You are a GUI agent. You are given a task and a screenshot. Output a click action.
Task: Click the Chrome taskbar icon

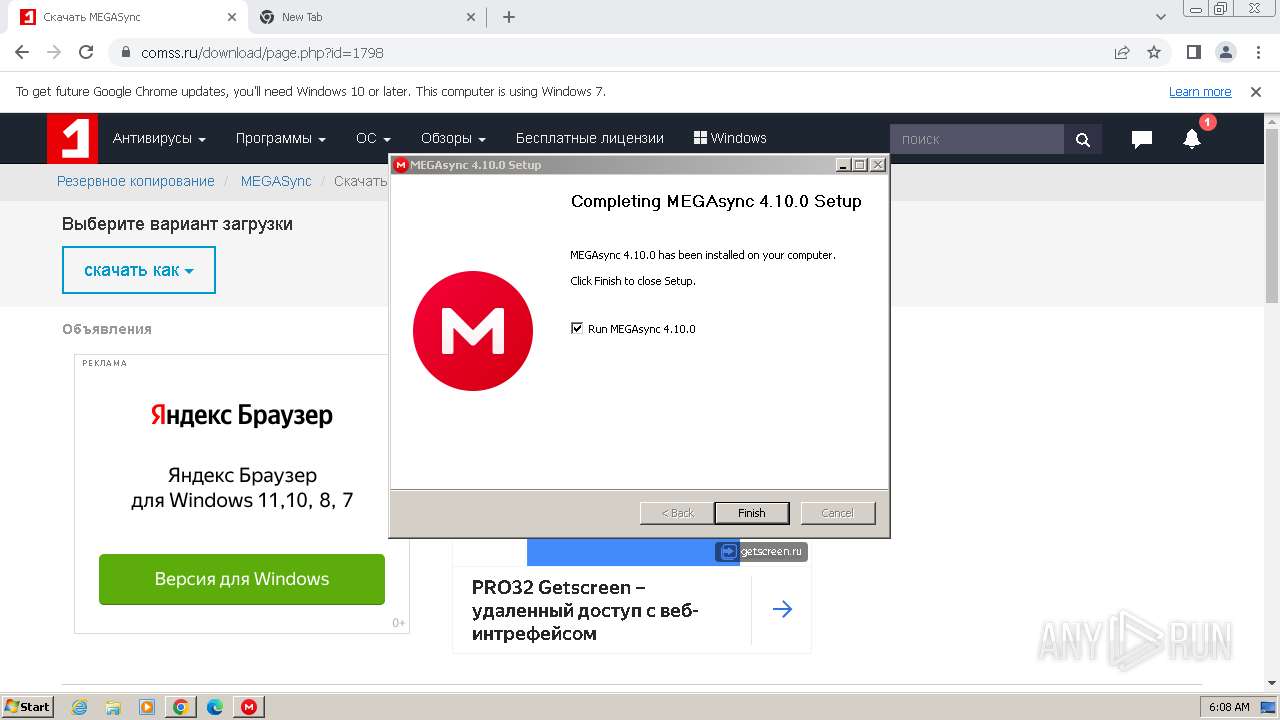click(x=181, y=707)
